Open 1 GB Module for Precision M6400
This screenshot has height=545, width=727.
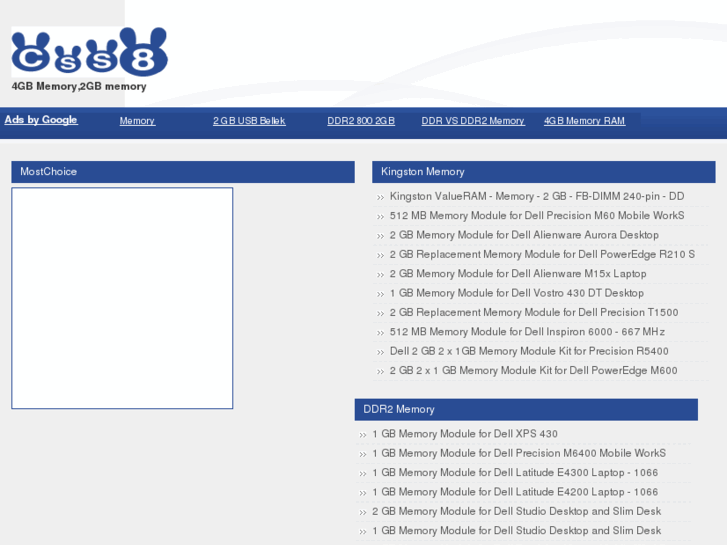(519, 453)
